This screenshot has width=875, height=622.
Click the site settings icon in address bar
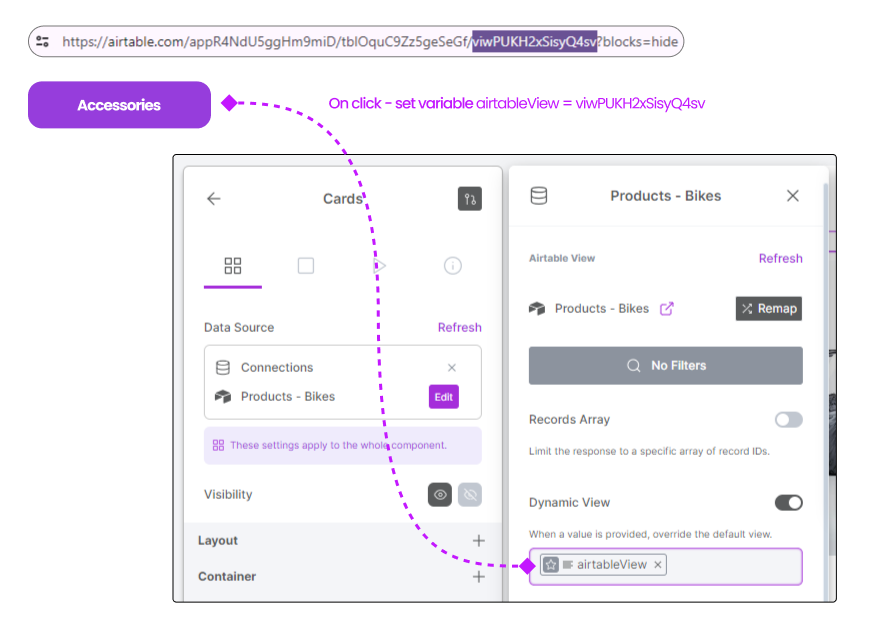pos(42,41)
